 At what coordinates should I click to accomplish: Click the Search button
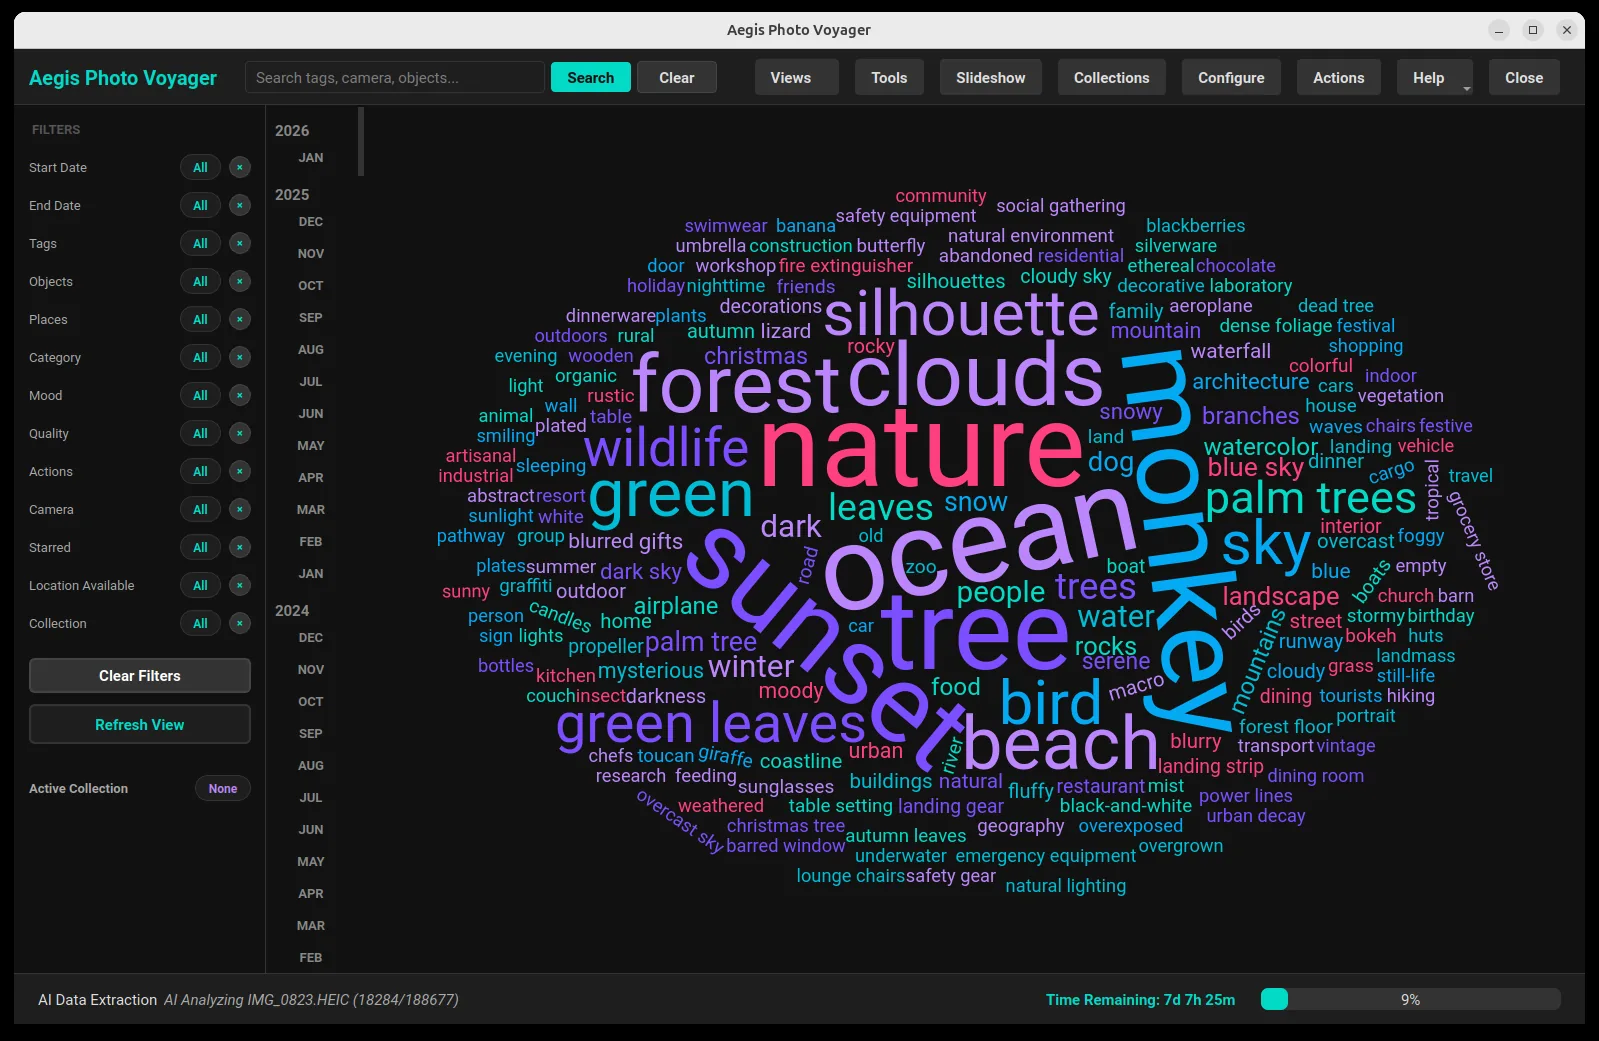click(590, 77)
